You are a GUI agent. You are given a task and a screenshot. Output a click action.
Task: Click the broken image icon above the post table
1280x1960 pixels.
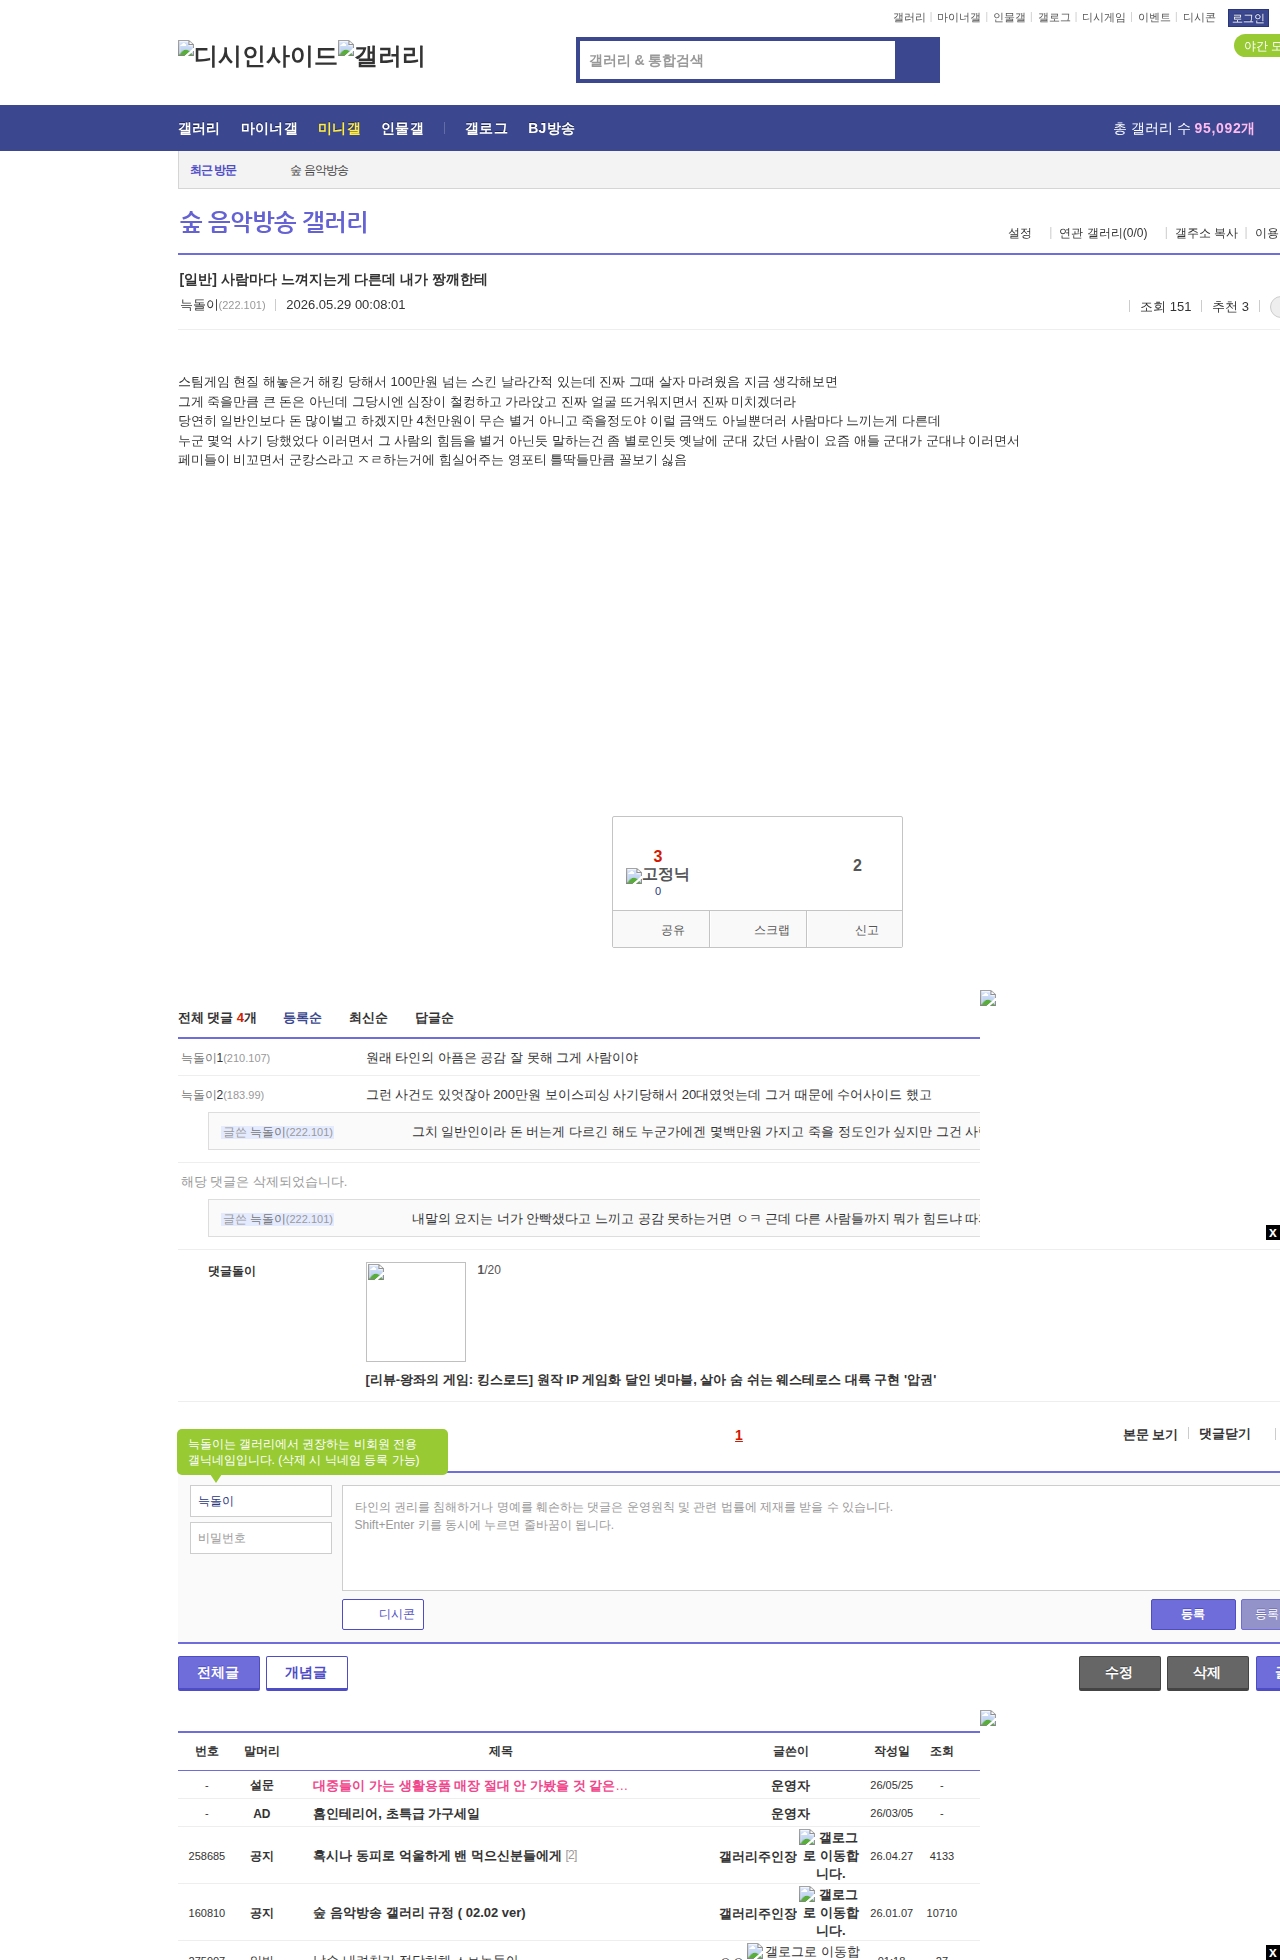click(x=988, y=1718)
